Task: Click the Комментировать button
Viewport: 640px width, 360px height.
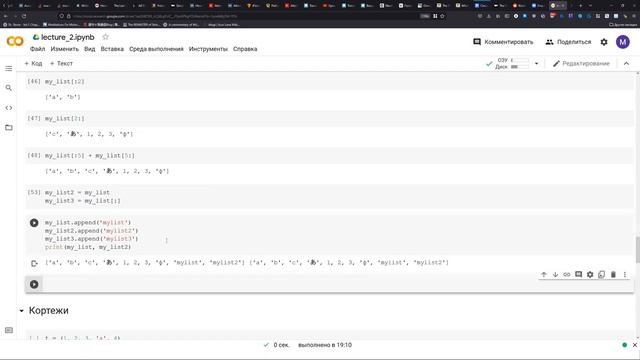Action: 503,42
